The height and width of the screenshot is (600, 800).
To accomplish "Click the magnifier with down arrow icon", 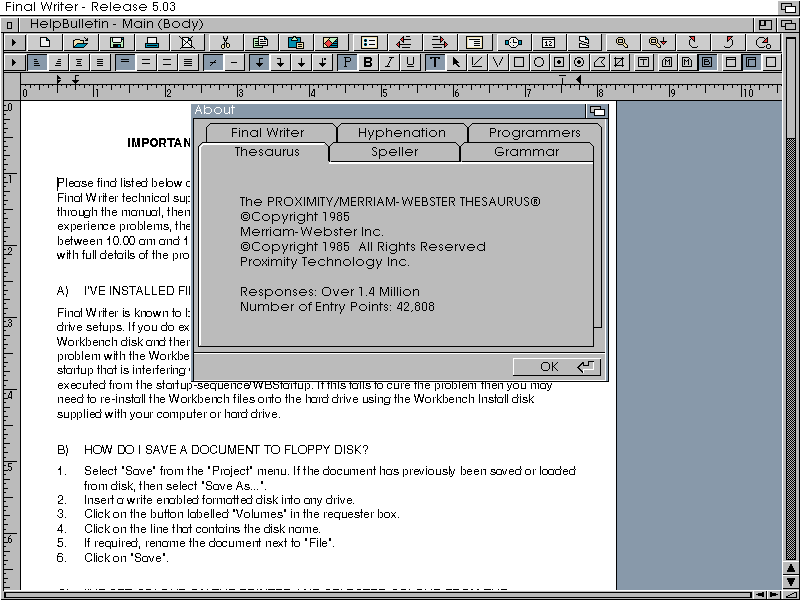I will pos(657,42).
